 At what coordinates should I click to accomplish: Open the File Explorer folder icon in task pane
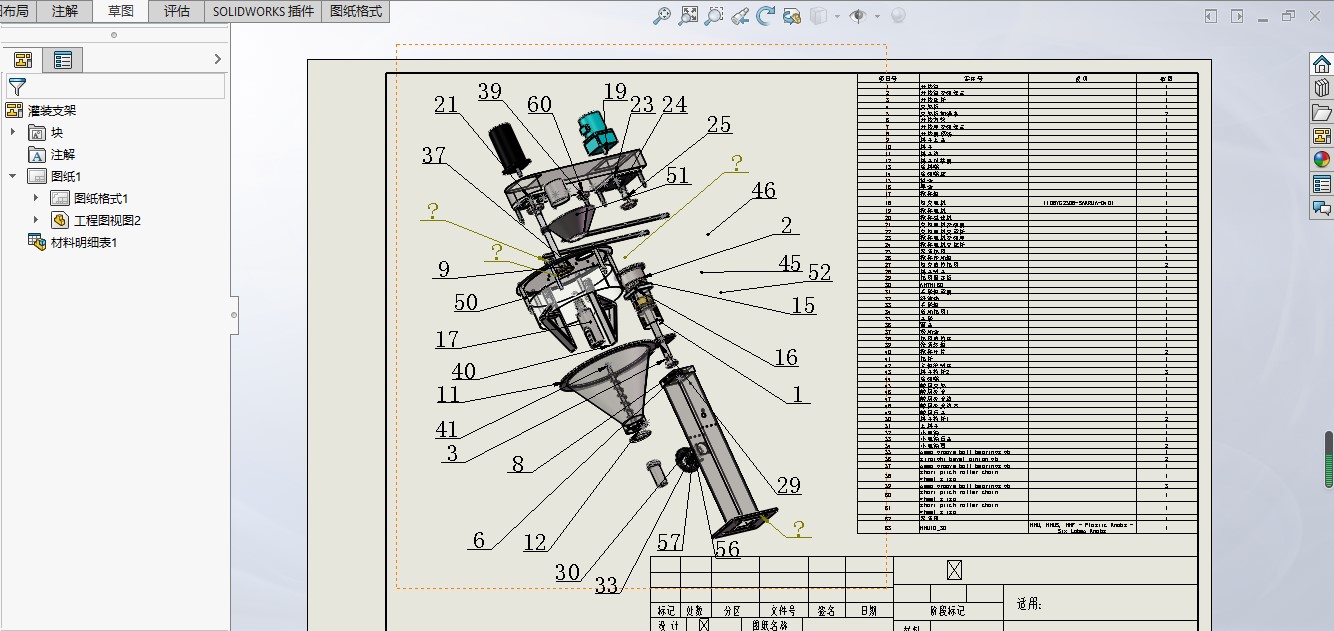coord(1321,112)
